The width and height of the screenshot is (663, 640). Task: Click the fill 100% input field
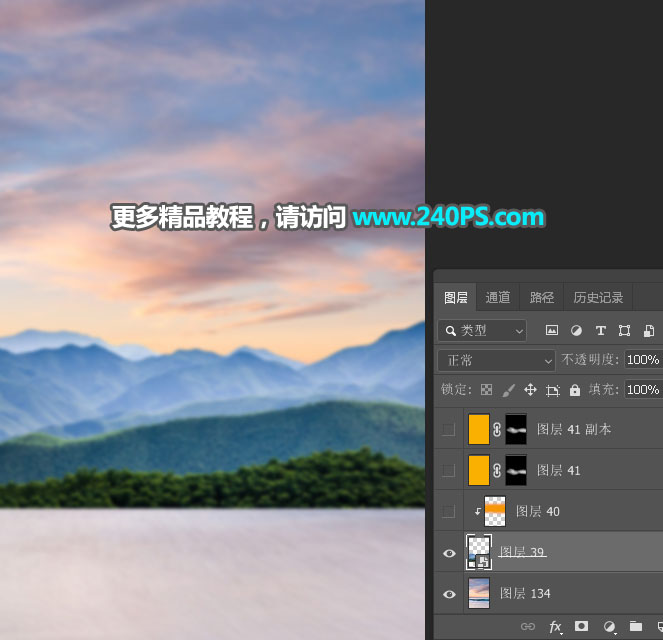[643, 389]
